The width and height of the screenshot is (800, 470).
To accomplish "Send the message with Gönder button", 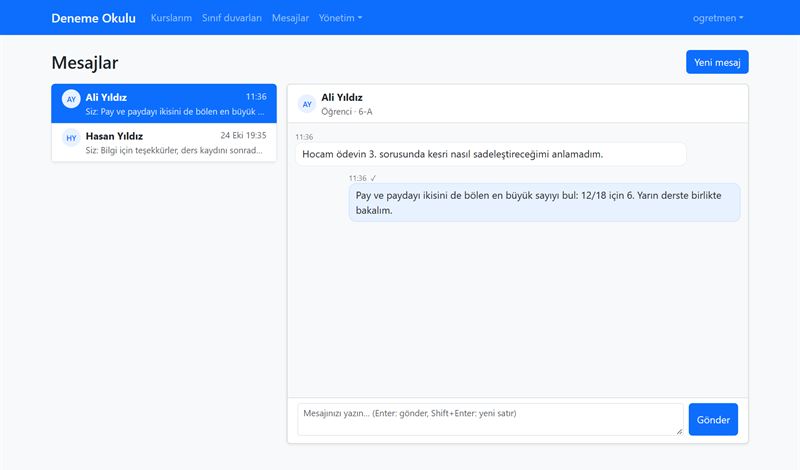I will (x=713, y=419).
